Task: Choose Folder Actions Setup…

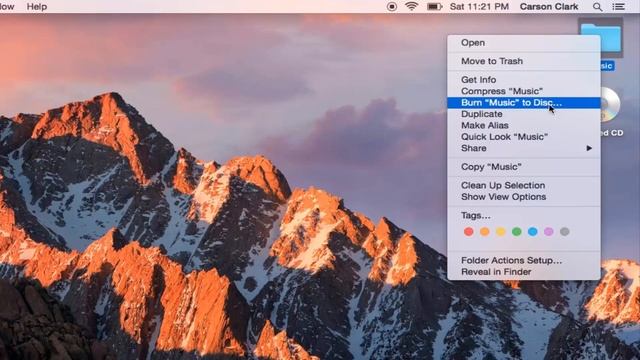Action: 524,260
